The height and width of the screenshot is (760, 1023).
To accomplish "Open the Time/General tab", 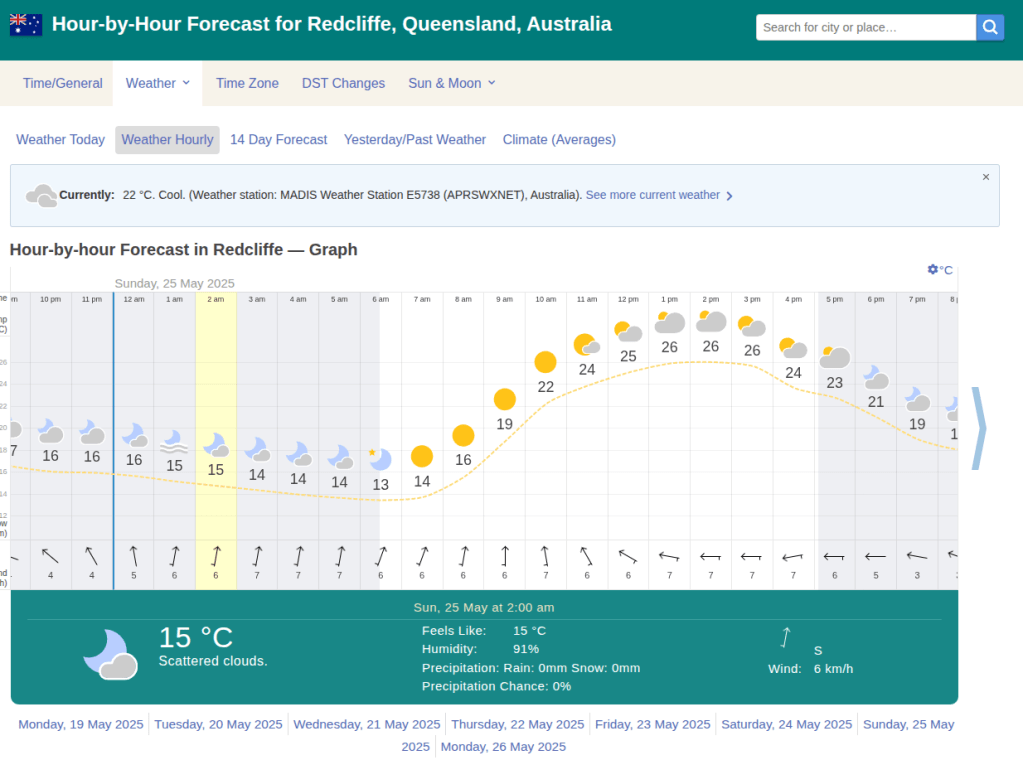I will [x=62, y=83].
